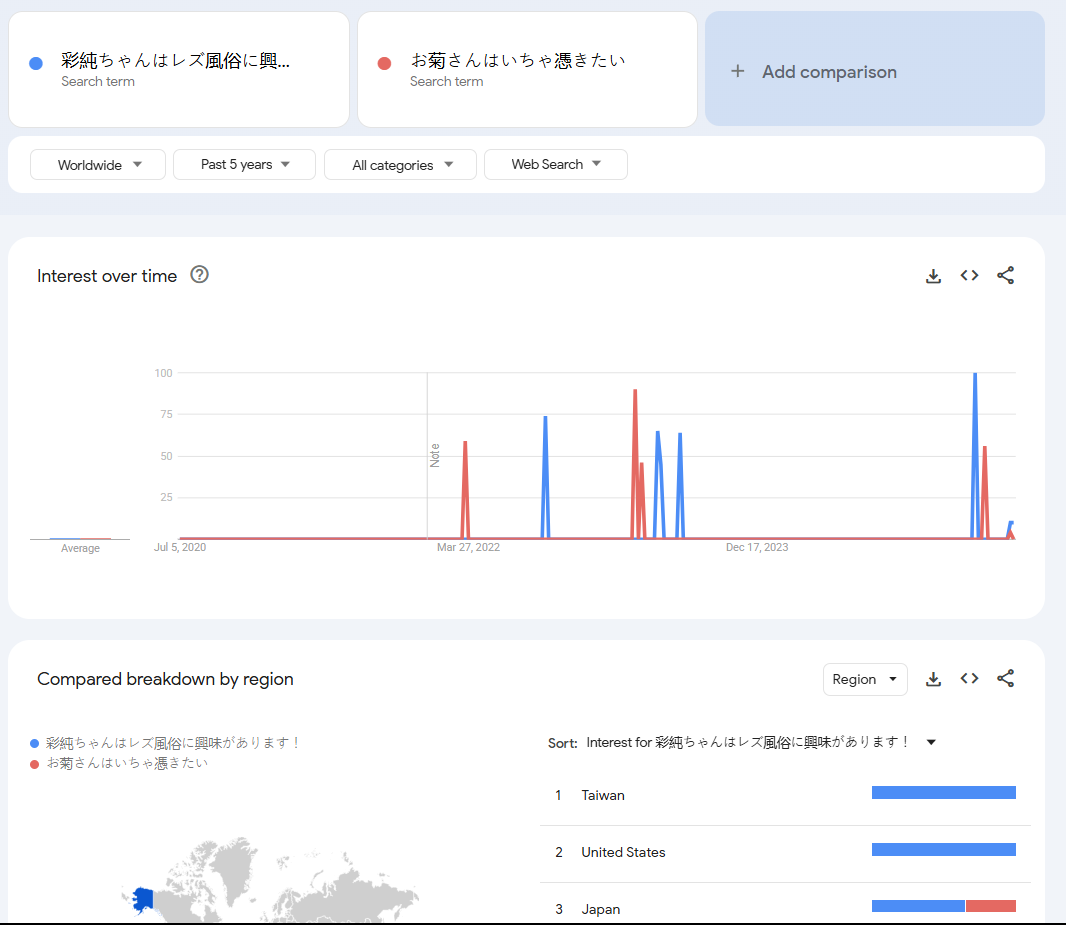Image resolution: width=1066 pixels, height=925 pixels.
Task: Open the Sort by interest dropdown
Action: coord(761,742)
